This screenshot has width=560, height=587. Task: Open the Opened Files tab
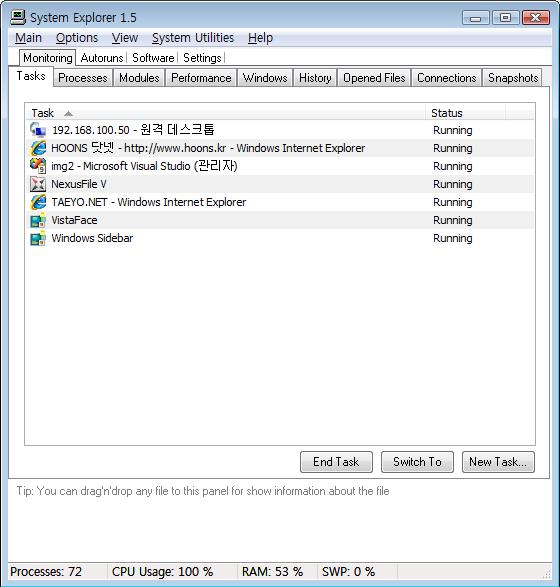(374, 78)
